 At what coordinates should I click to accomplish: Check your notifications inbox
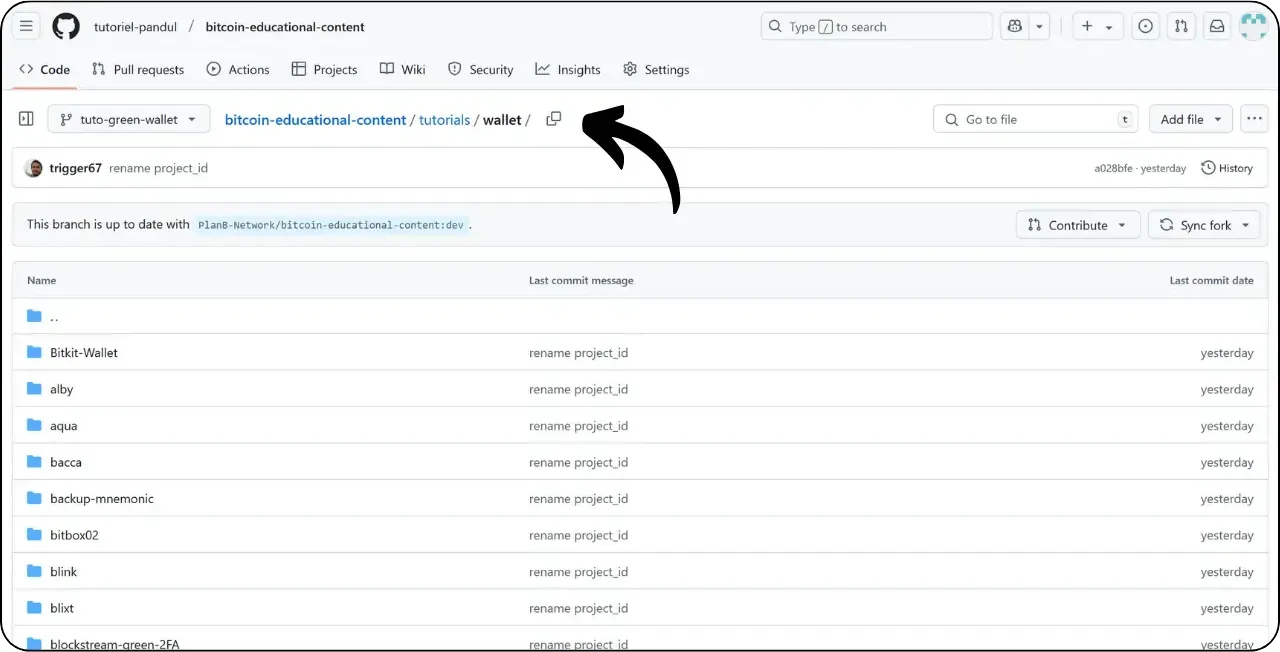pos(1216,26)
